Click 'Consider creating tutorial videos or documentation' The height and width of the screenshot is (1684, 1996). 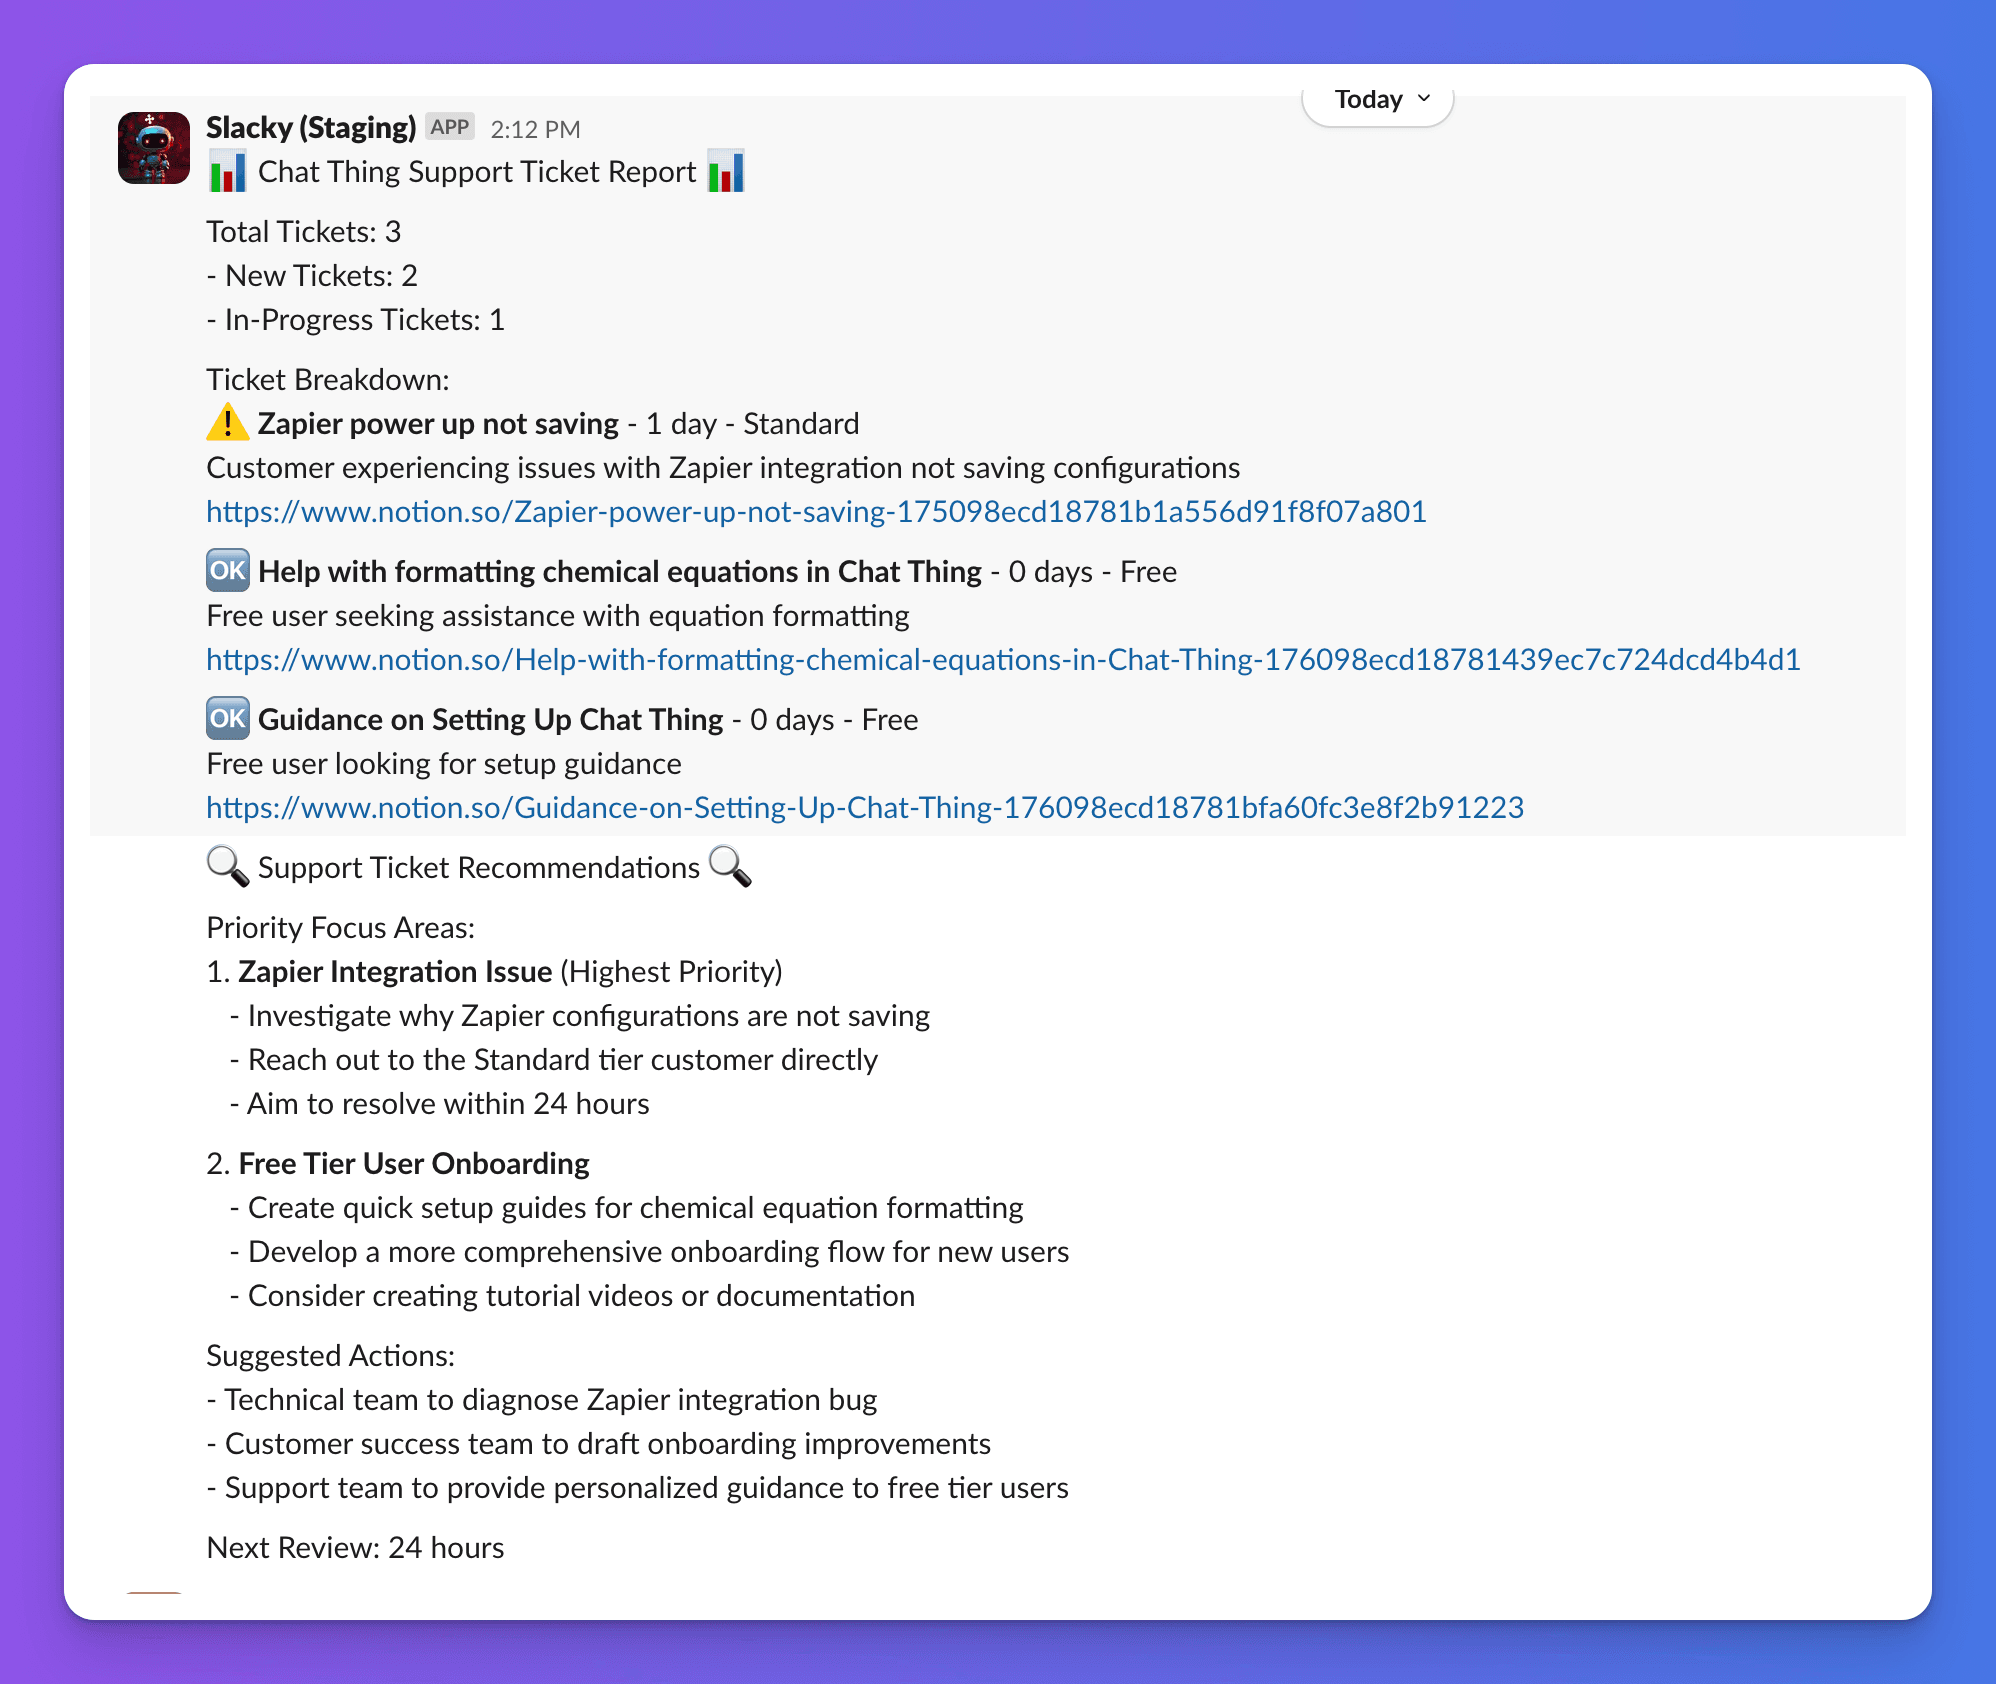click(582, 1296)
